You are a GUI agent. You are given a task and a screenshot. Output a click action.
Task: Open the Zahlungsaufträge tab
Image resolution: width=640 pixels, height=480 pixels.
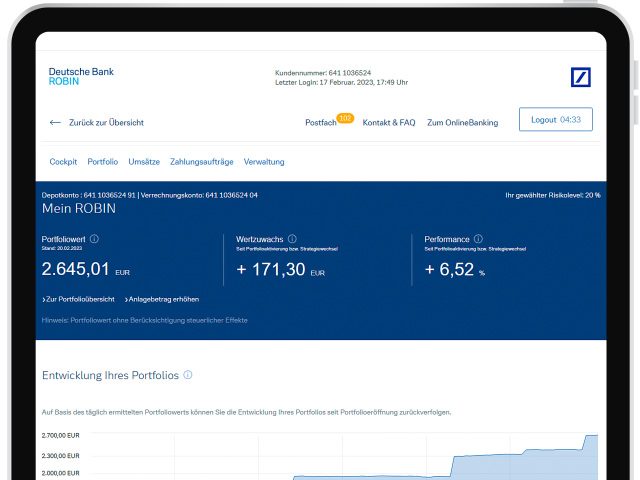pos(202,162)
